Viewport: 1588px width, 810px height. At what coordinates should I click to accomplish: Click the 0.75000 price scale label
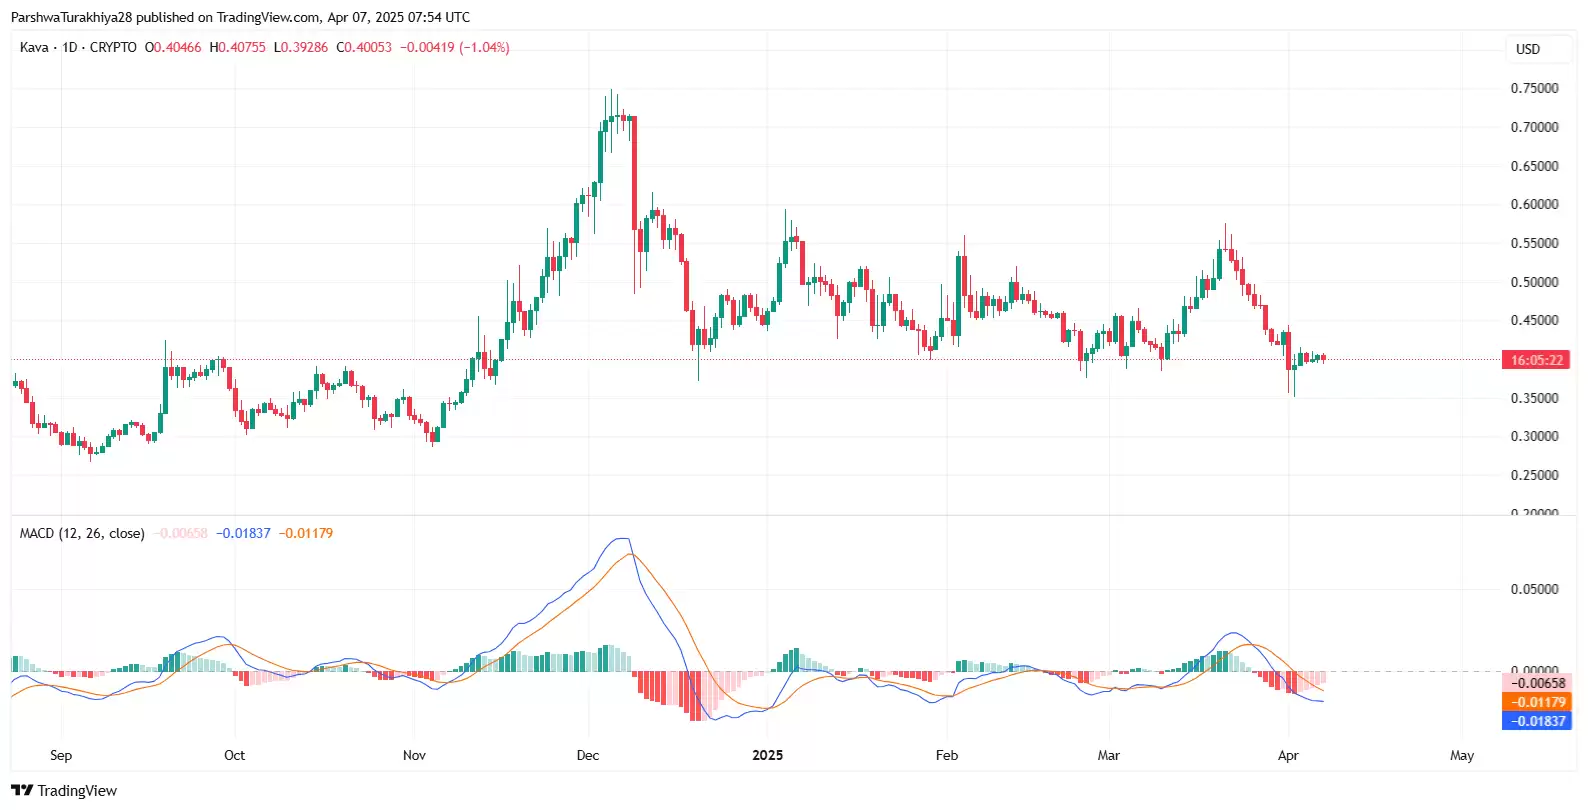1534,88
